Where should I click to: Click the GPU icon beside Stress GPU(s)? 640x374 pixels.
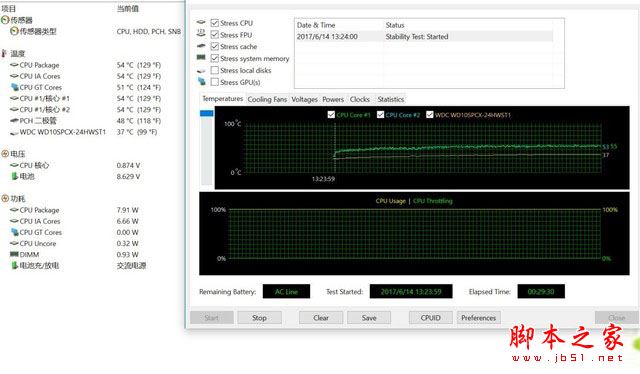point(201,81)
